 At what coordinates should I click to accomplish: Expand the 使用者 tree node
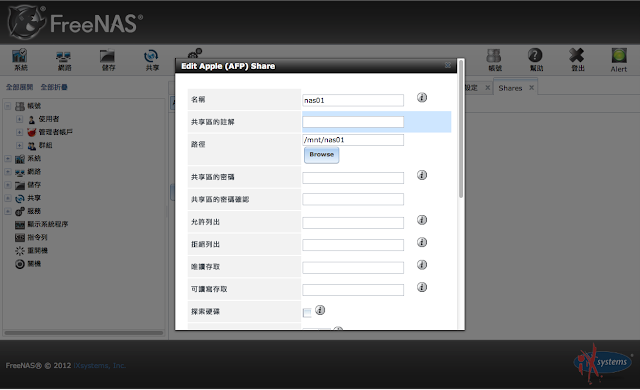tap(19, 119)
